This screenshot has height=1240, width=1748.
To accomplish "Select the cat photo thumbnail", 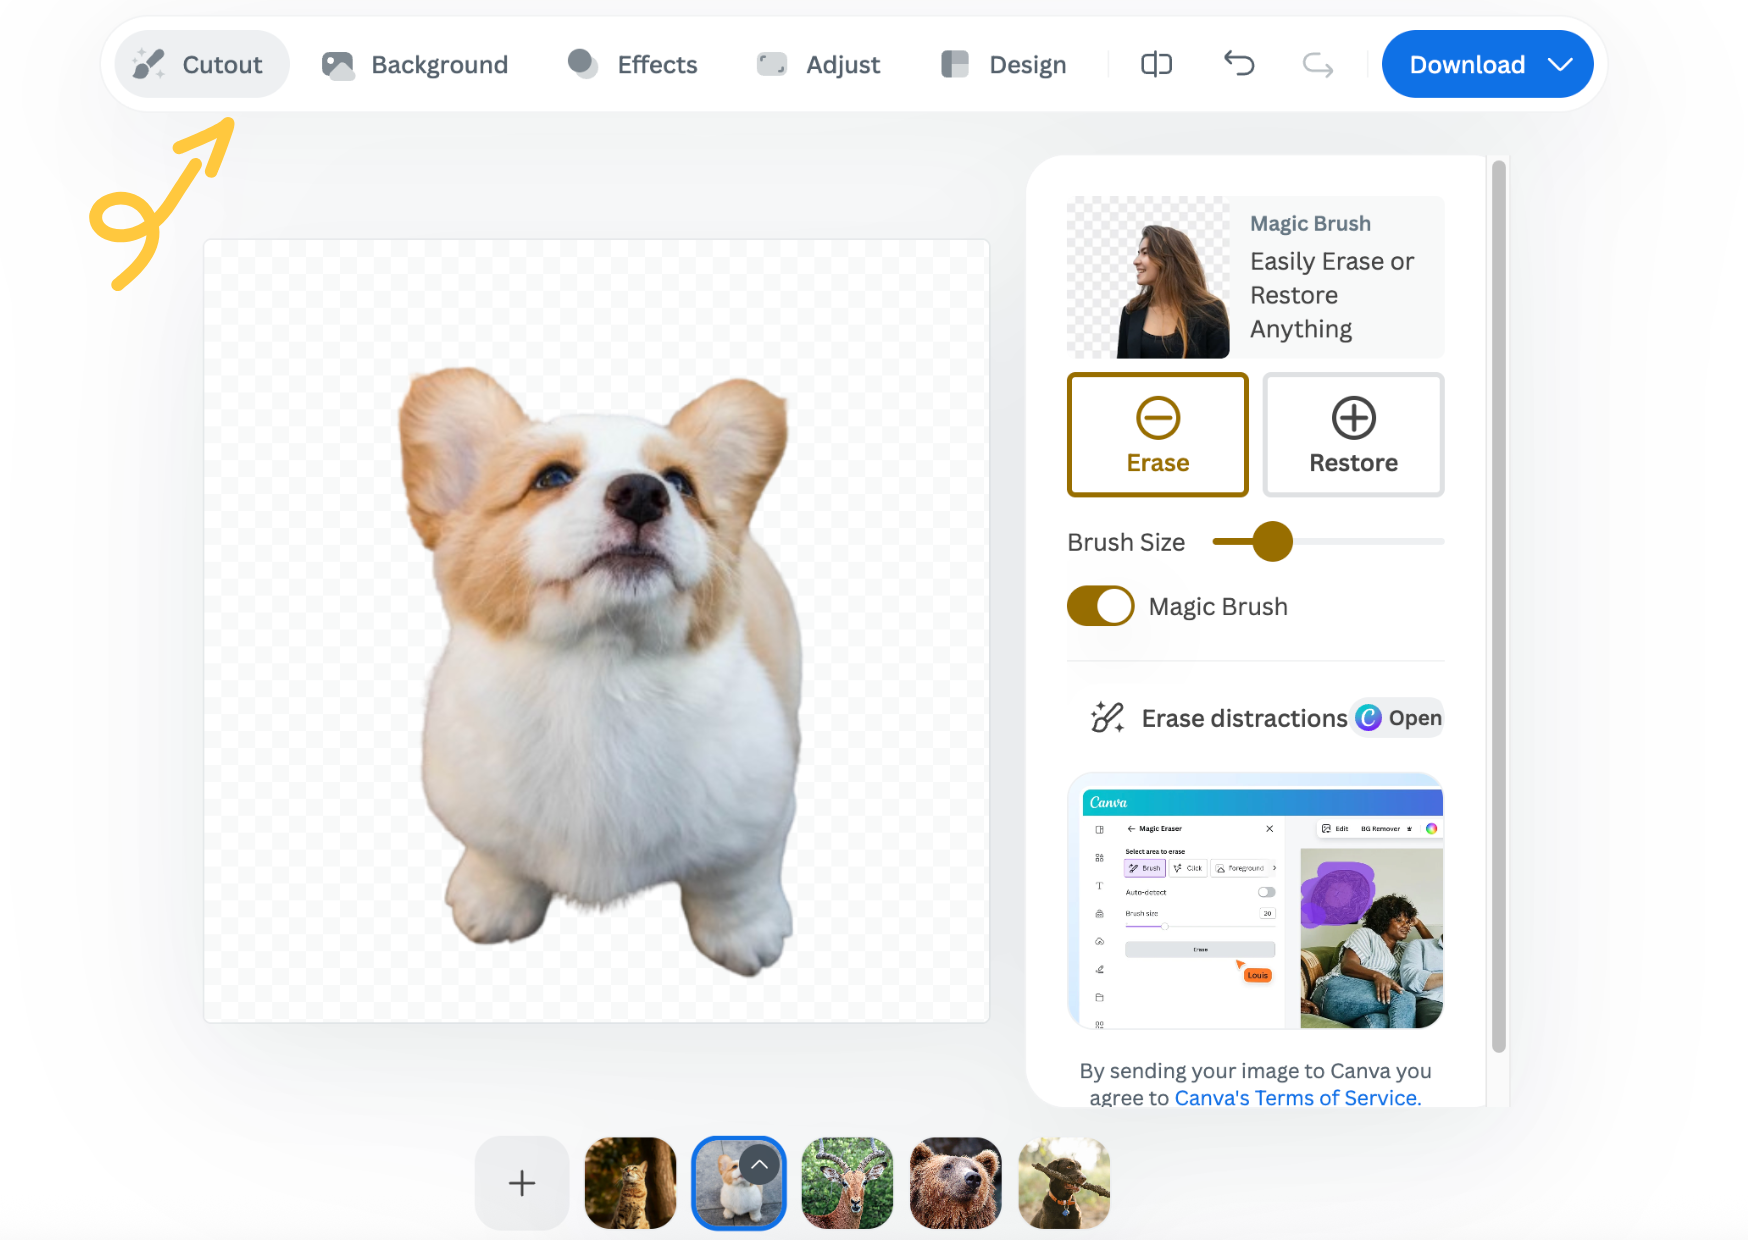I will (631, 1184).
